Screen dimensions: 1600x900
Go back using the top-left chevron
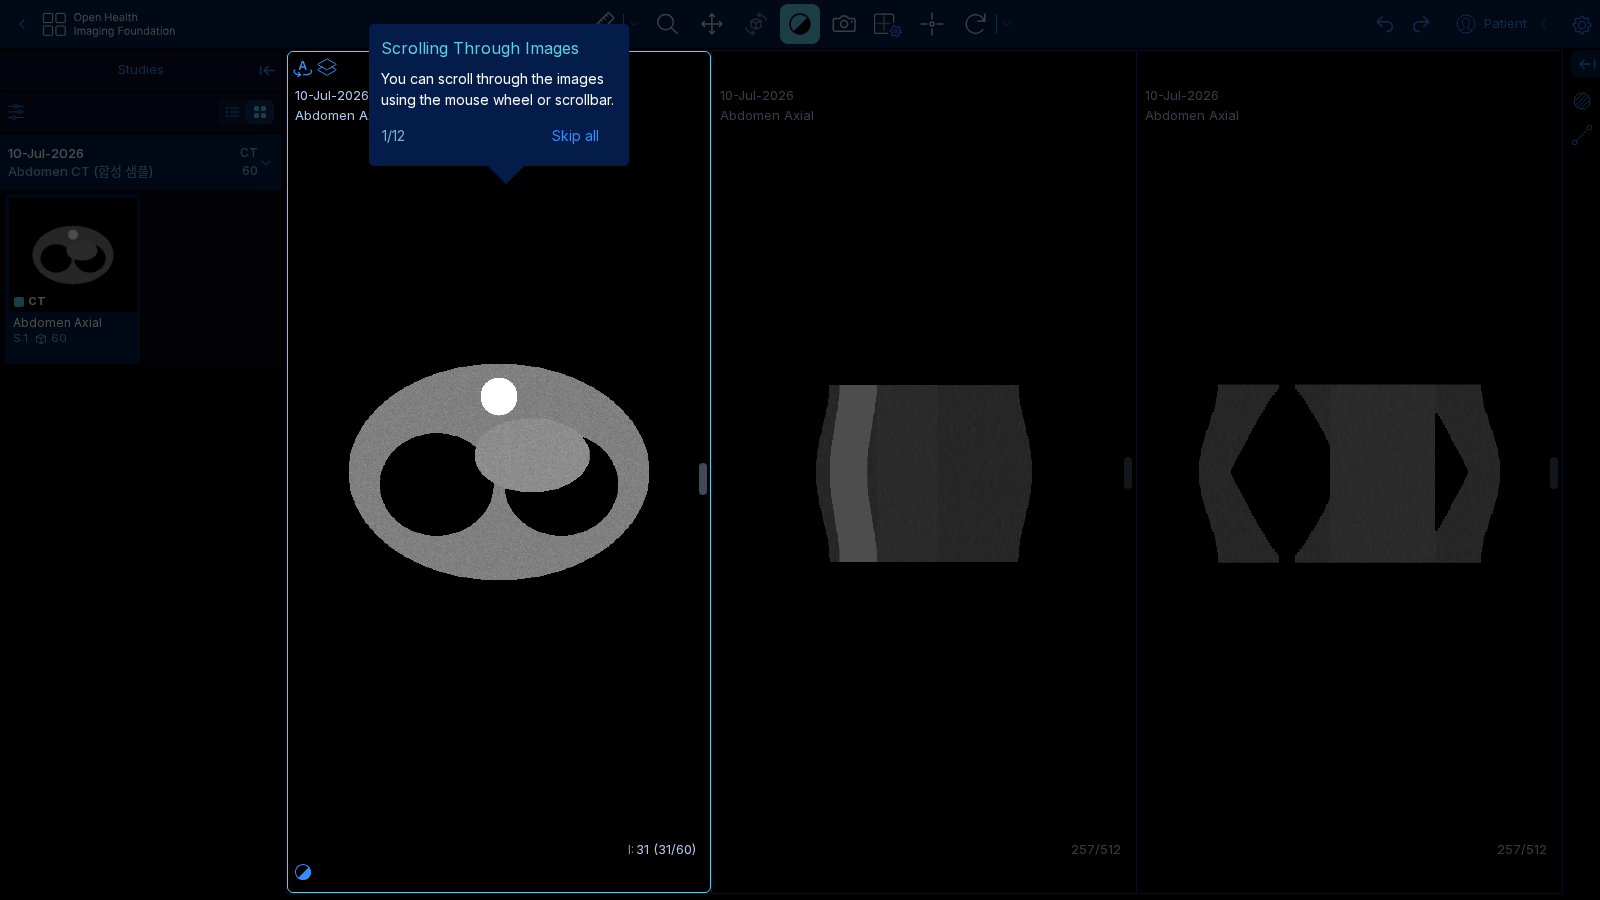click(x=22, y=24)
